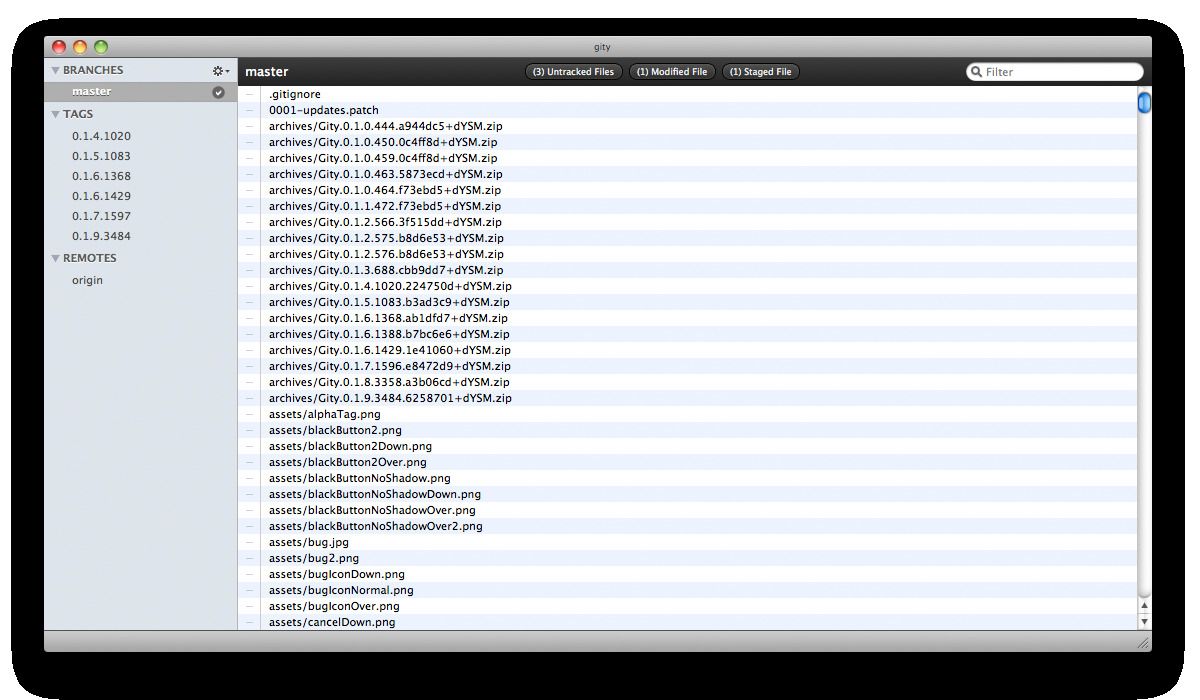This screenshot has width=1200, height=700.
Task: Click the minus icon beside 0001-updates.patch
Action: point(249,110)
